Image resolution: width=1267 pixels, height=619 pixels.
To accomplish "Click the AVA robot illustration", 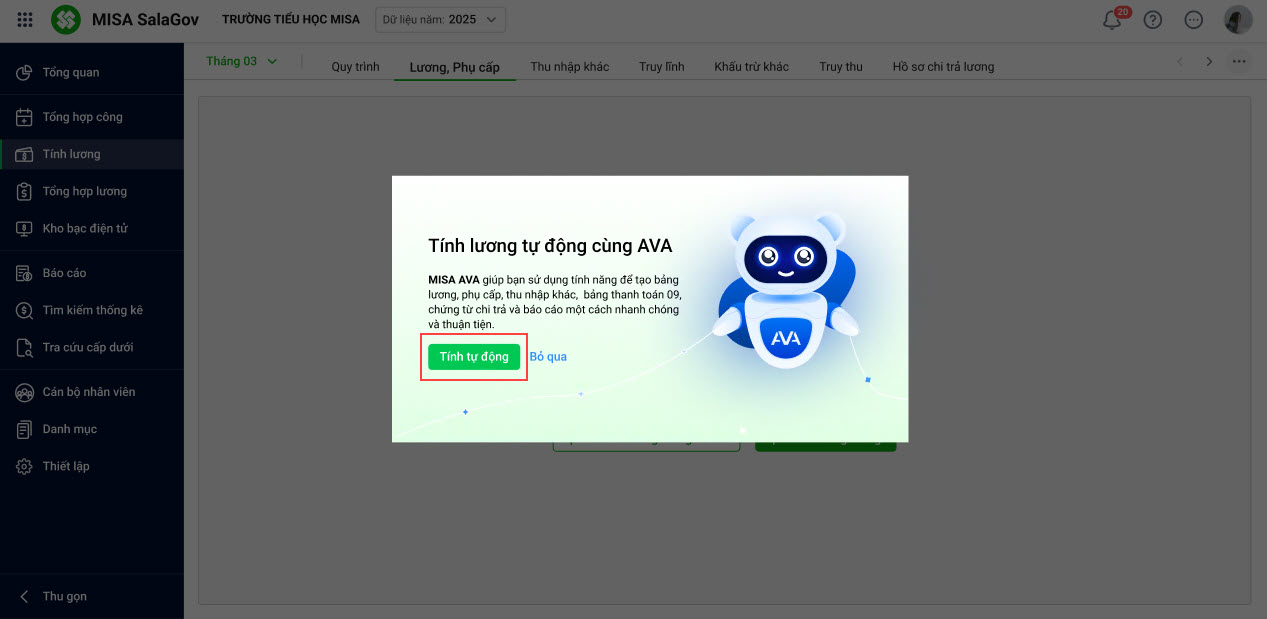I will (788, 290).
